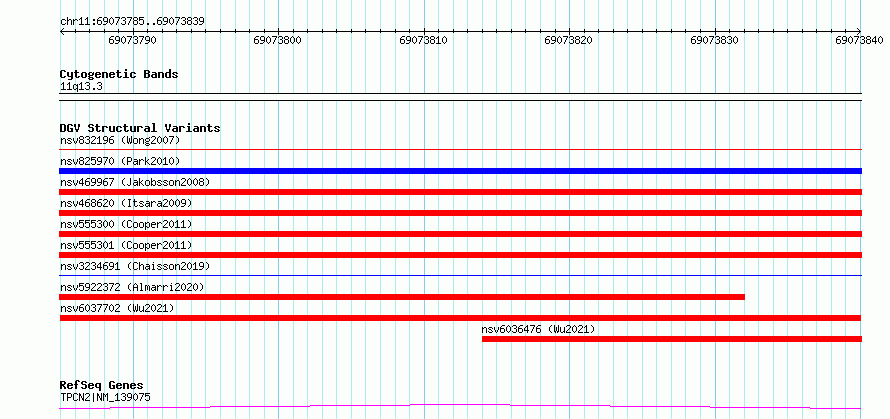Click the shorter red nsv5922372 variant bar
Screen dimensions: 890x419
pyautogui.click(x=402, y=297)
